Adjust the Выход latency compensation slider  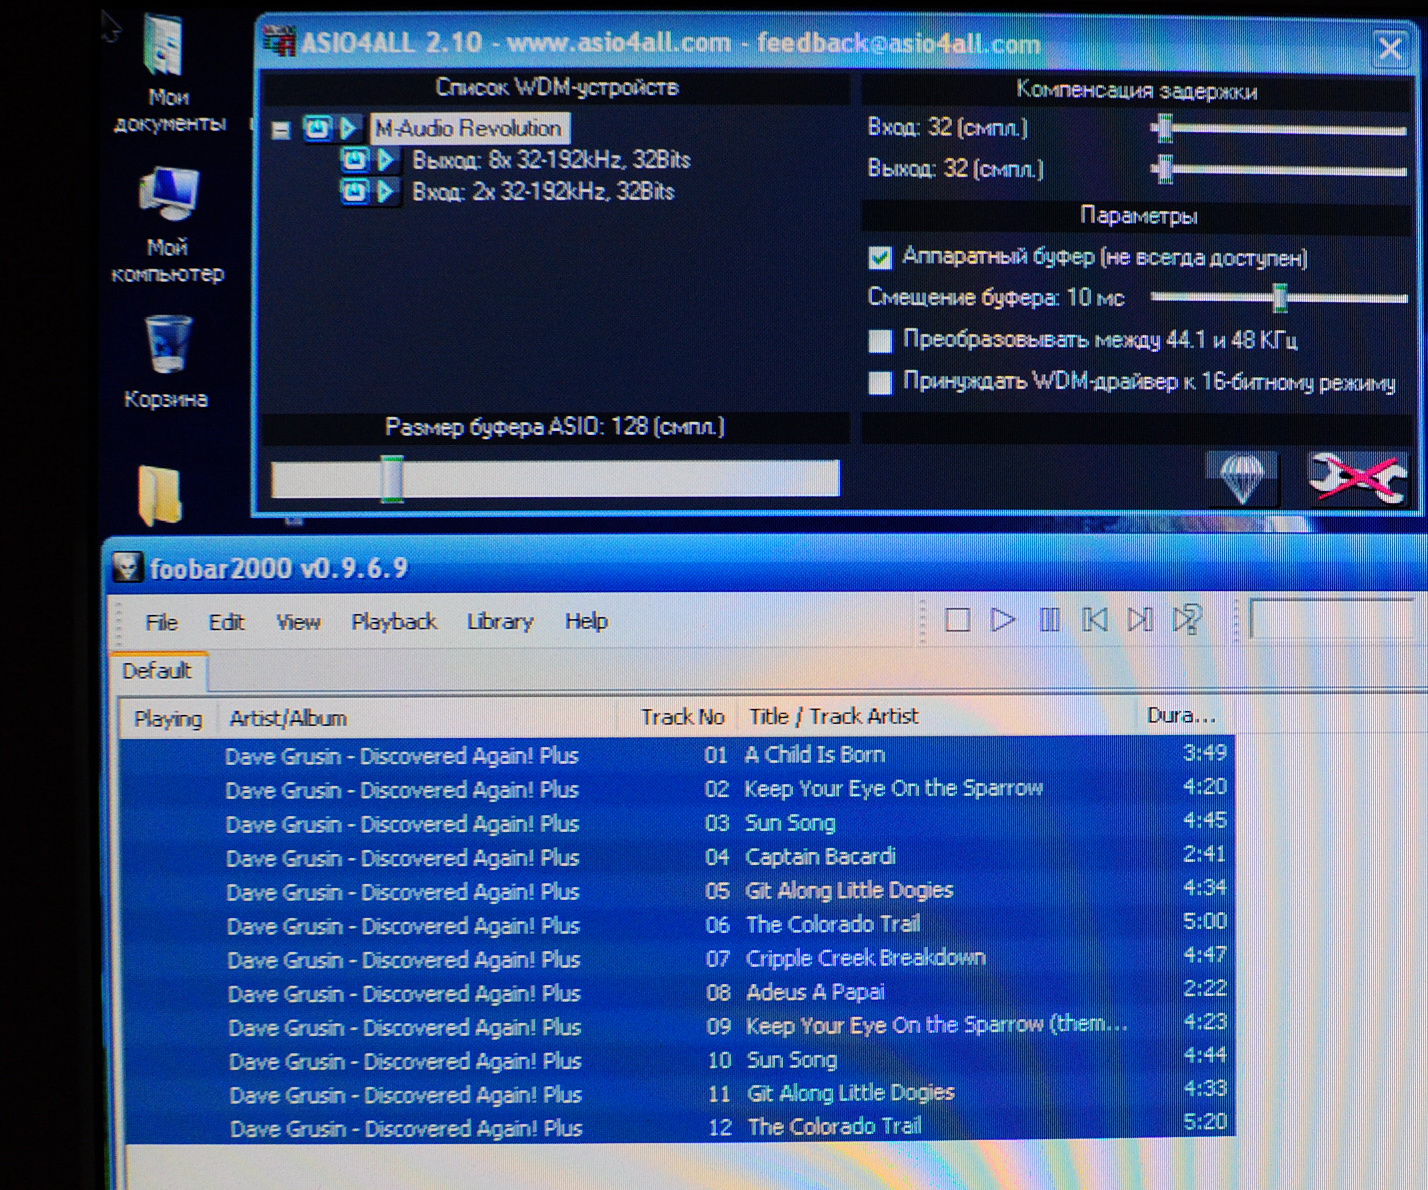[x=1163, y=169]
